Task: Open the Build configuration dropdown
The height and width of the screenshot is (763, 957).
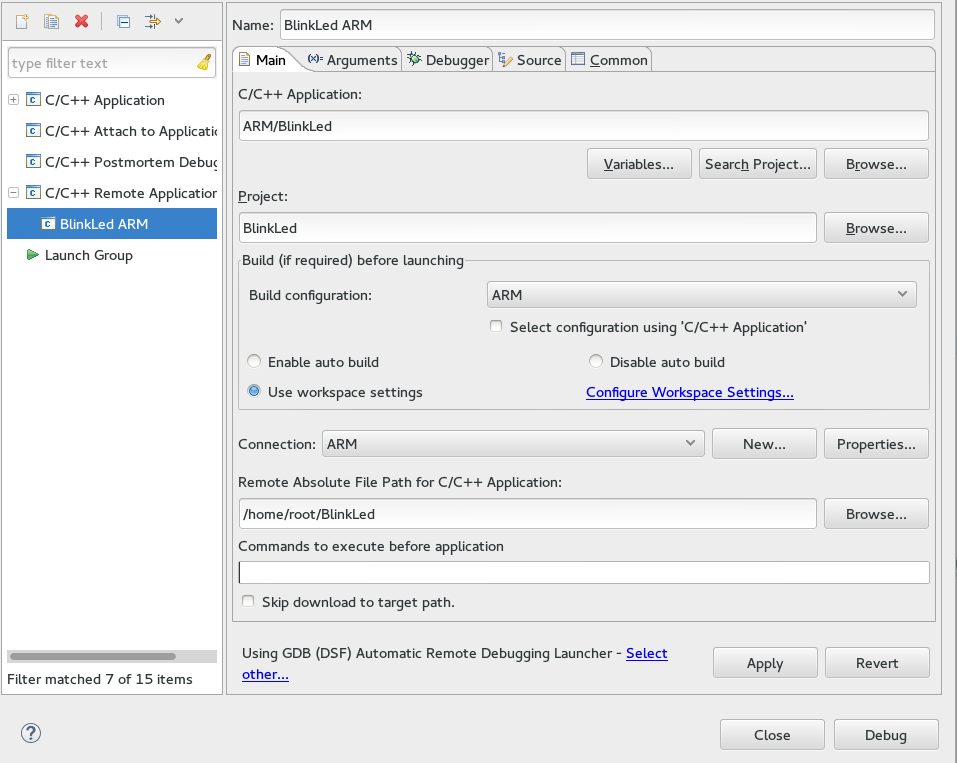Action: pyautogui.click(x=701, y=295)
